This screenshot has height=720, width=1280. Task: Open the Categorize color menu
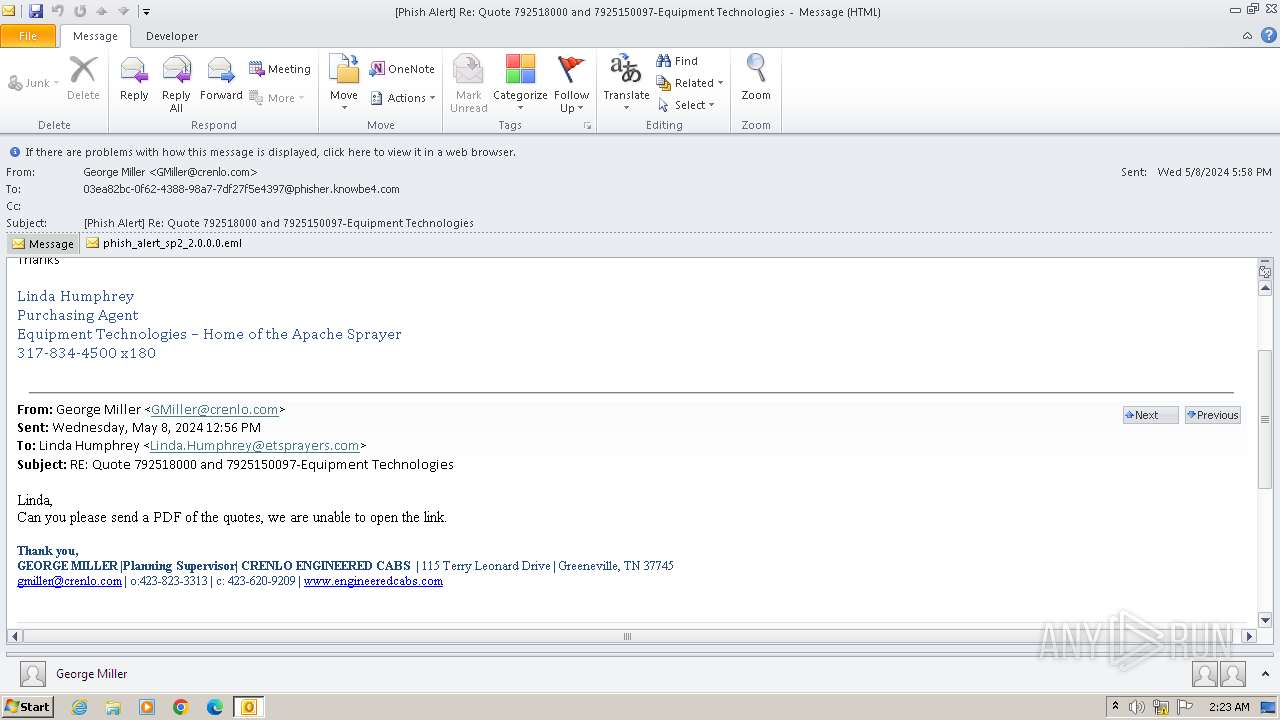click(x=520, y=84)
